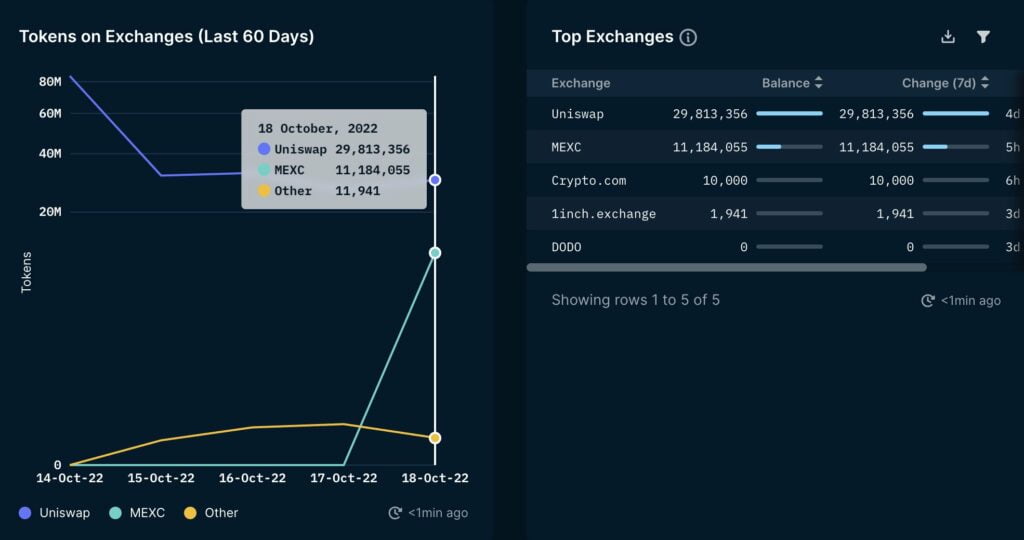Click the yellow Other data point marker
Screen dimensions: 1024x540
pos(435,438)
